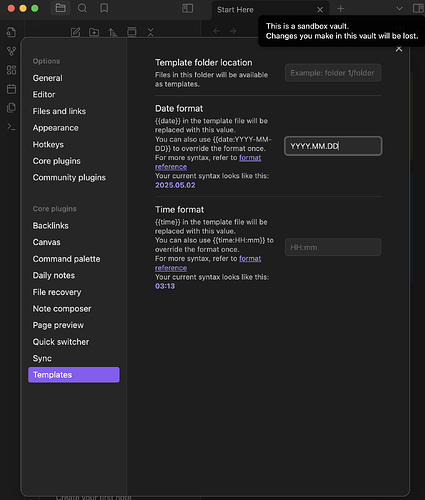Click the Time format HH:mm field
425x500 pixels.
pos(333,247)
